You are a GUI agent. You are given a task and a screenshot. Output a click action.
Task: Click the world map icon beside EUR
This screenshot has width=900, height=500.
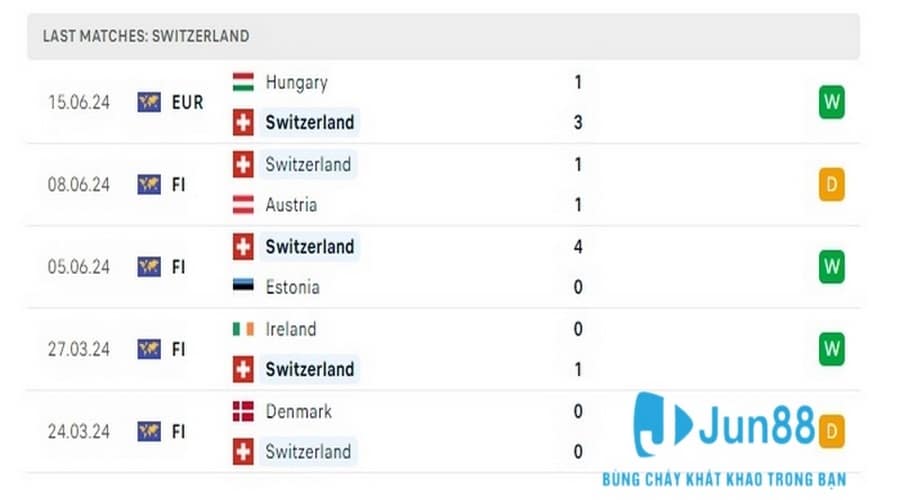(149, 102)
